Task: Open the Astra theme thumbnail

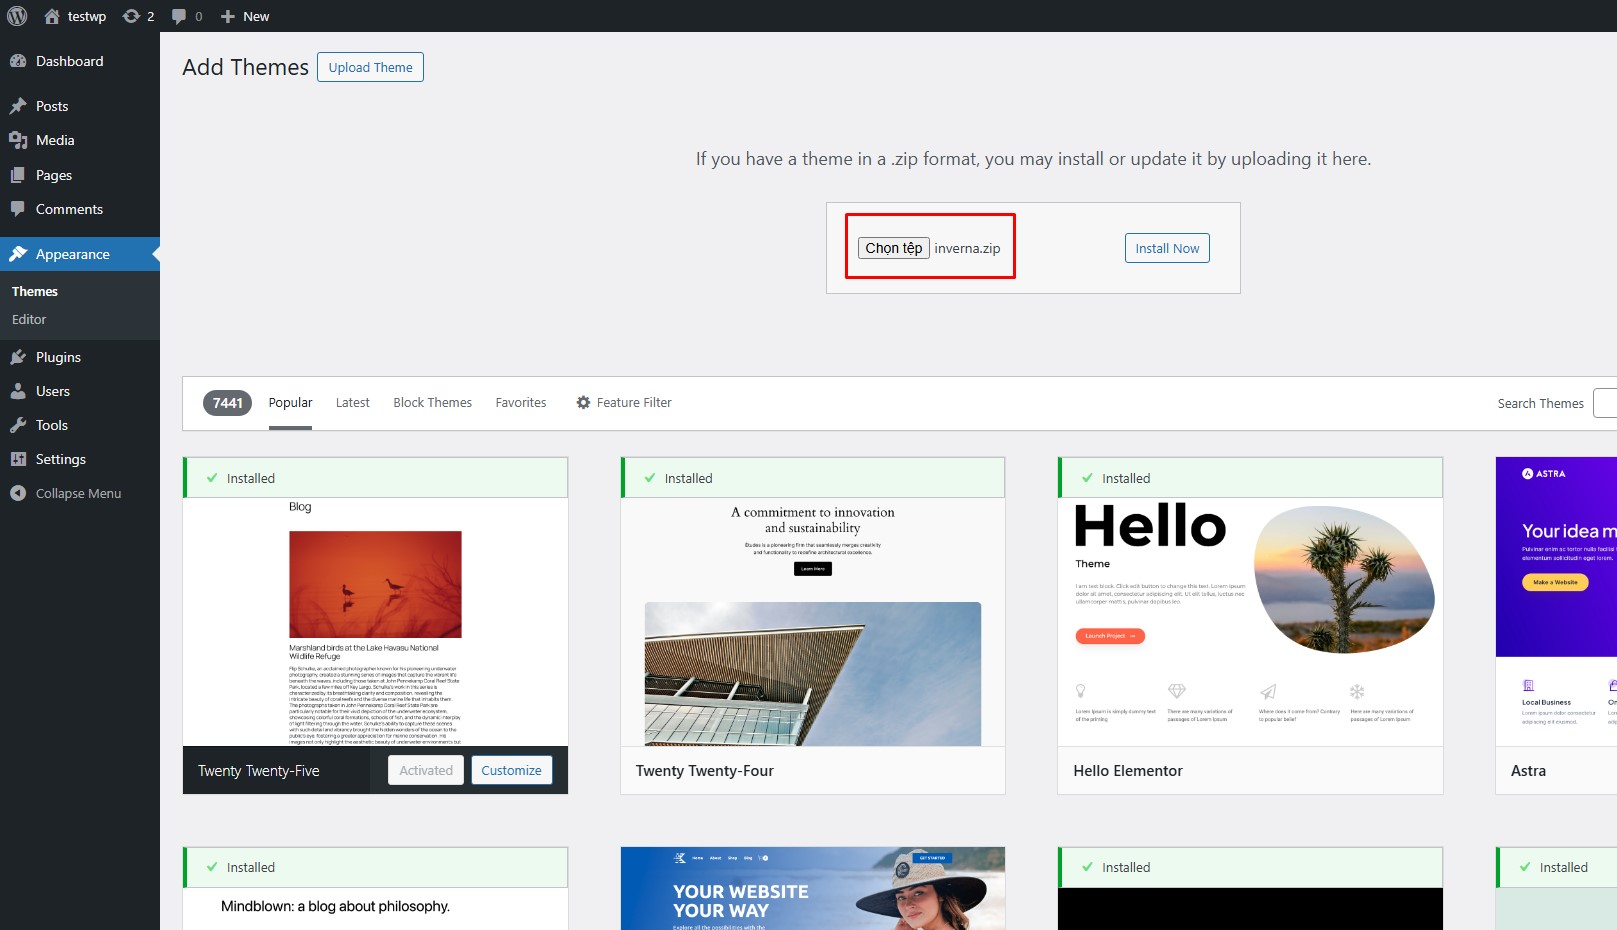Action: (1556, 602)
